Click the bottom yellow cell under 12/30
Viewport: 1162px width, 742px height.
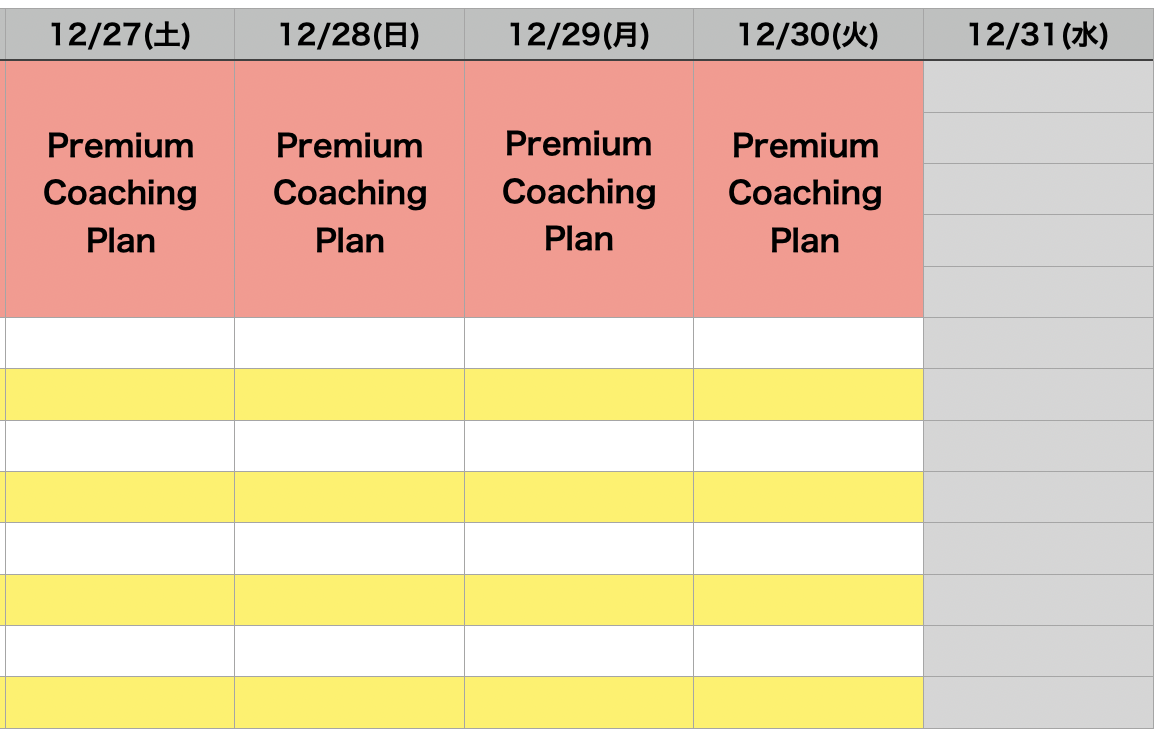808,702
